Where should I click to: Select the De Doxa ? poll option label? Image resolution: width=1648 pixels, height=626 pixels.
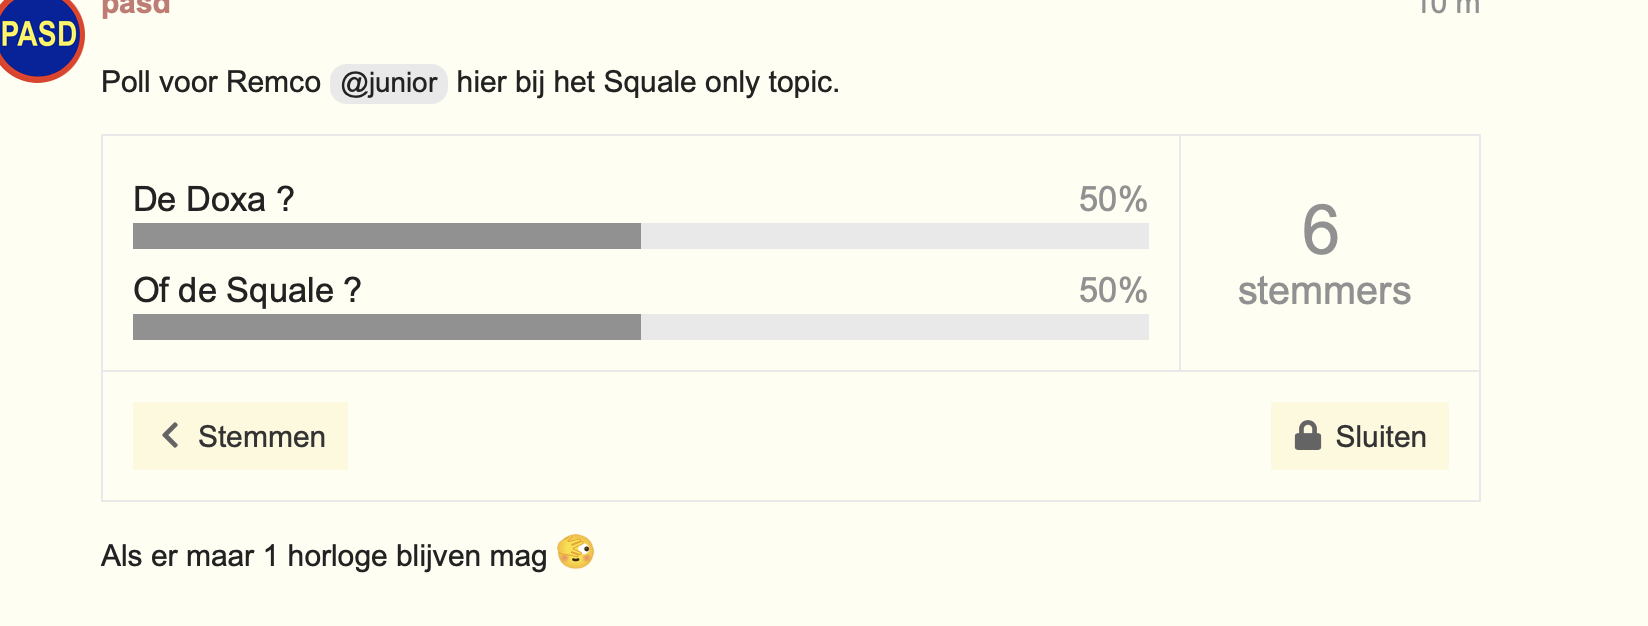click(214, 200)
